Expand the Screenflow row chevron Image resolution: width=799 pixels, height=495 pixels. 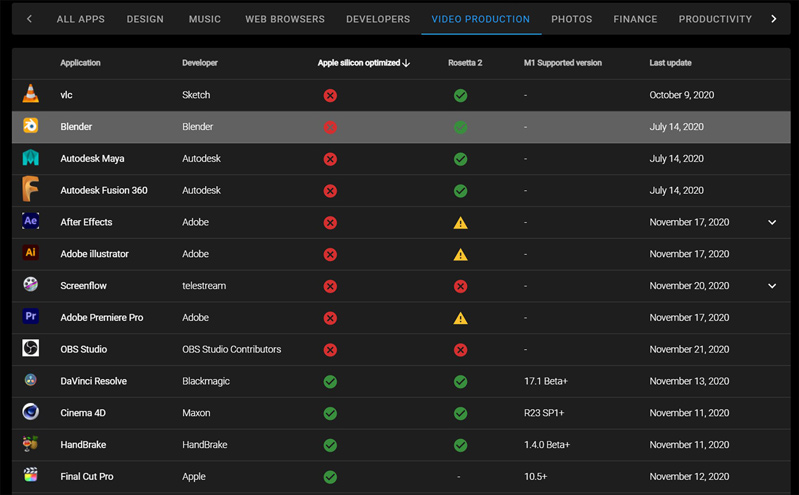pos(772,286)
